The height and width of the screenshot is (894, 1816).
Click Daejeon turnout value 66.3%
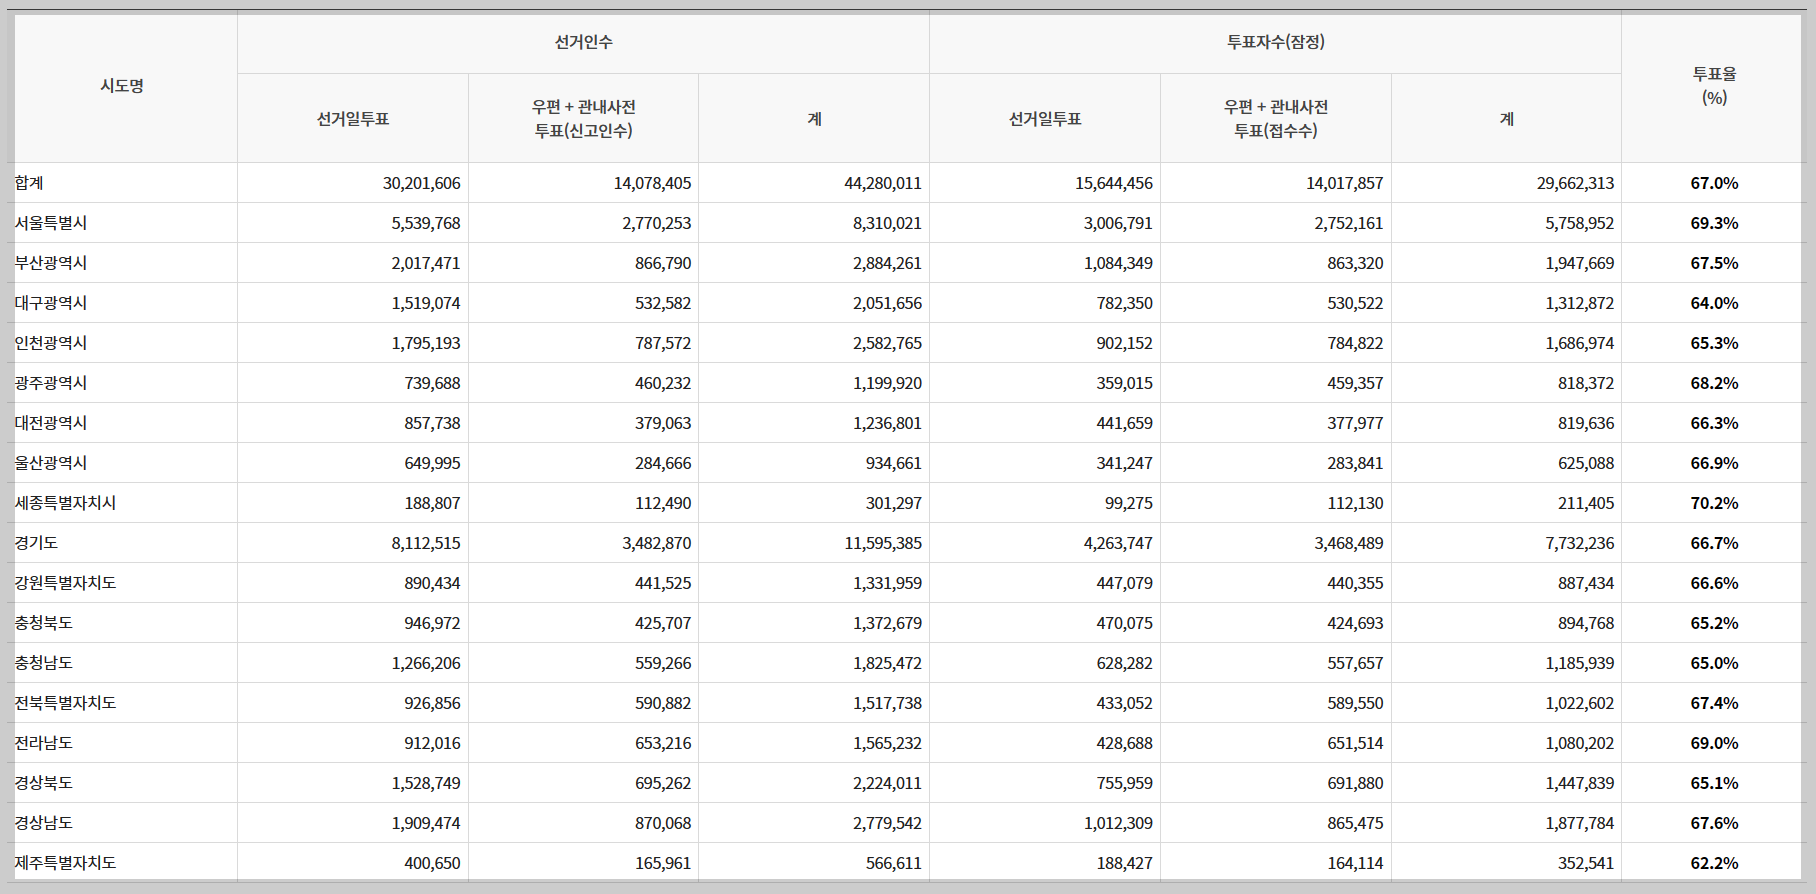pos(1714,423)
